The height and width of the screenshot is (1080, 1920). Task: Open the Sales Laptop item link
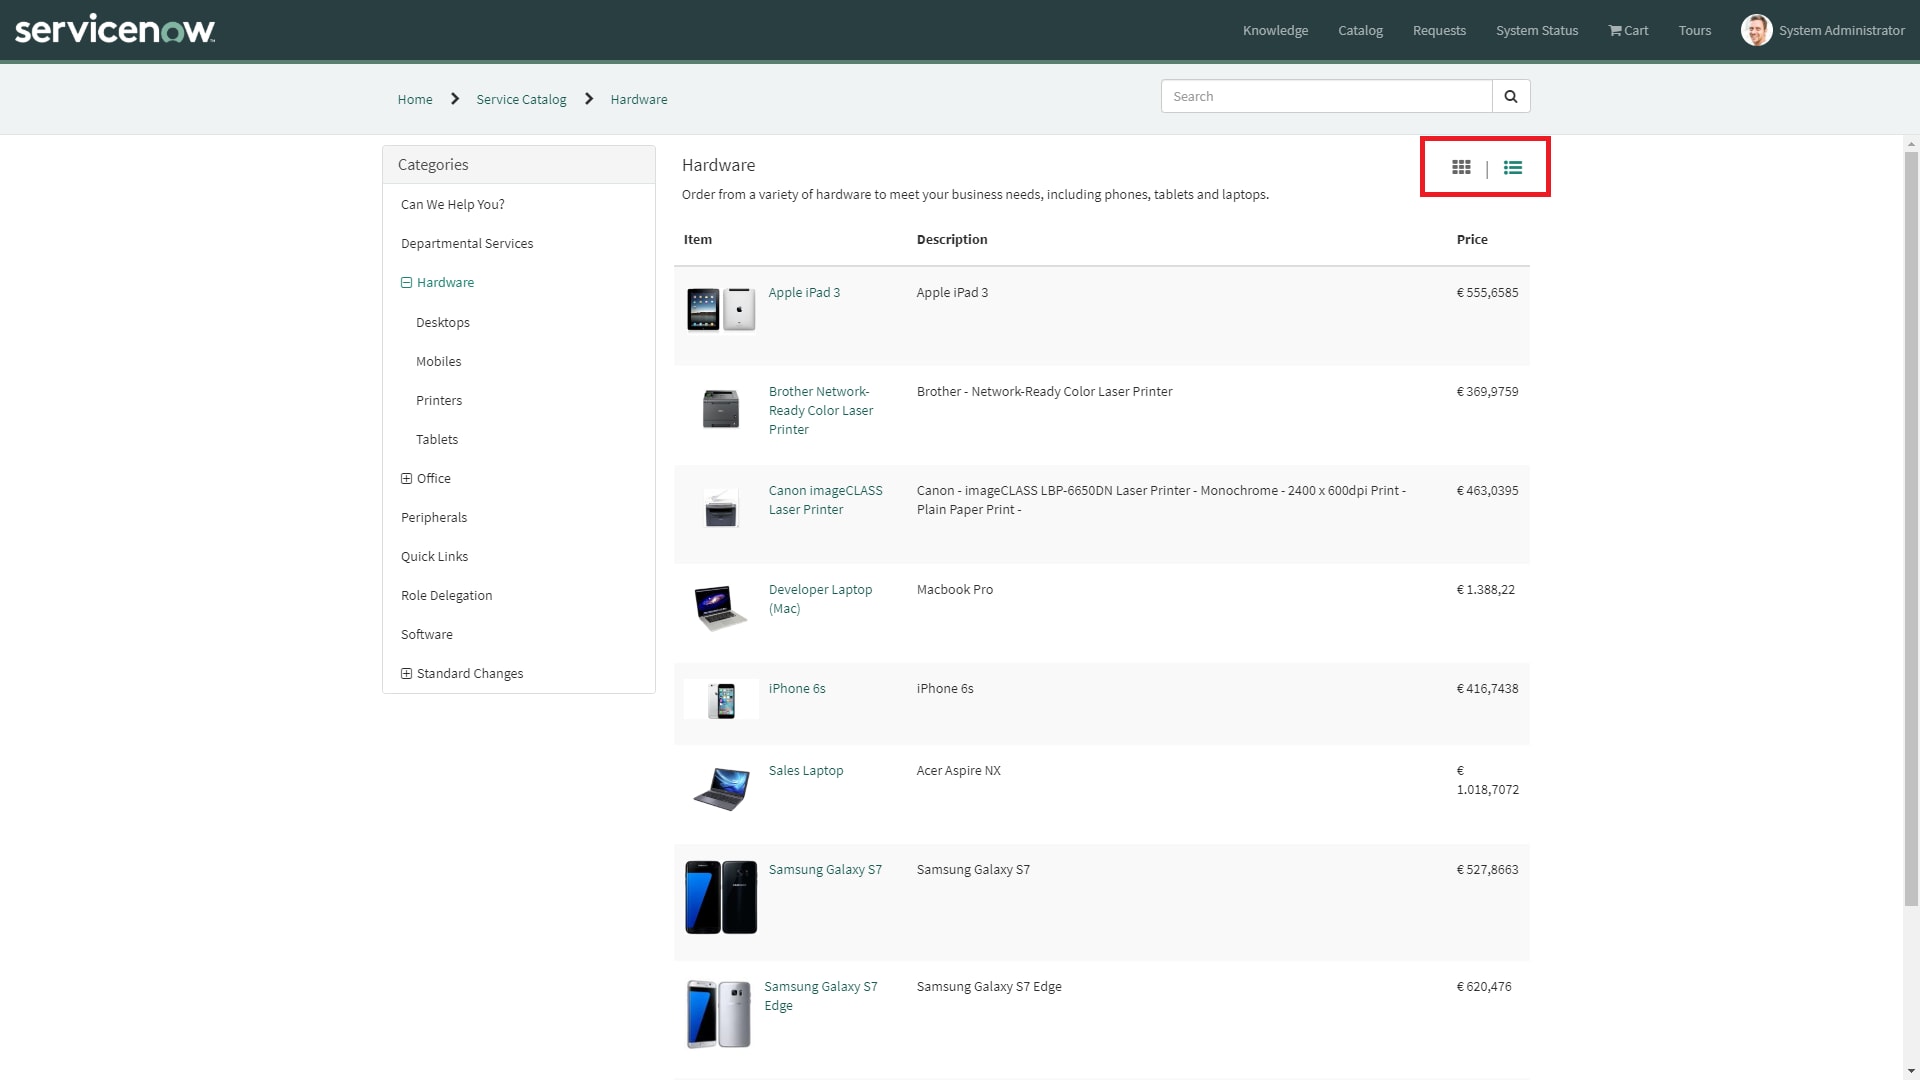(x=806, y=770)
